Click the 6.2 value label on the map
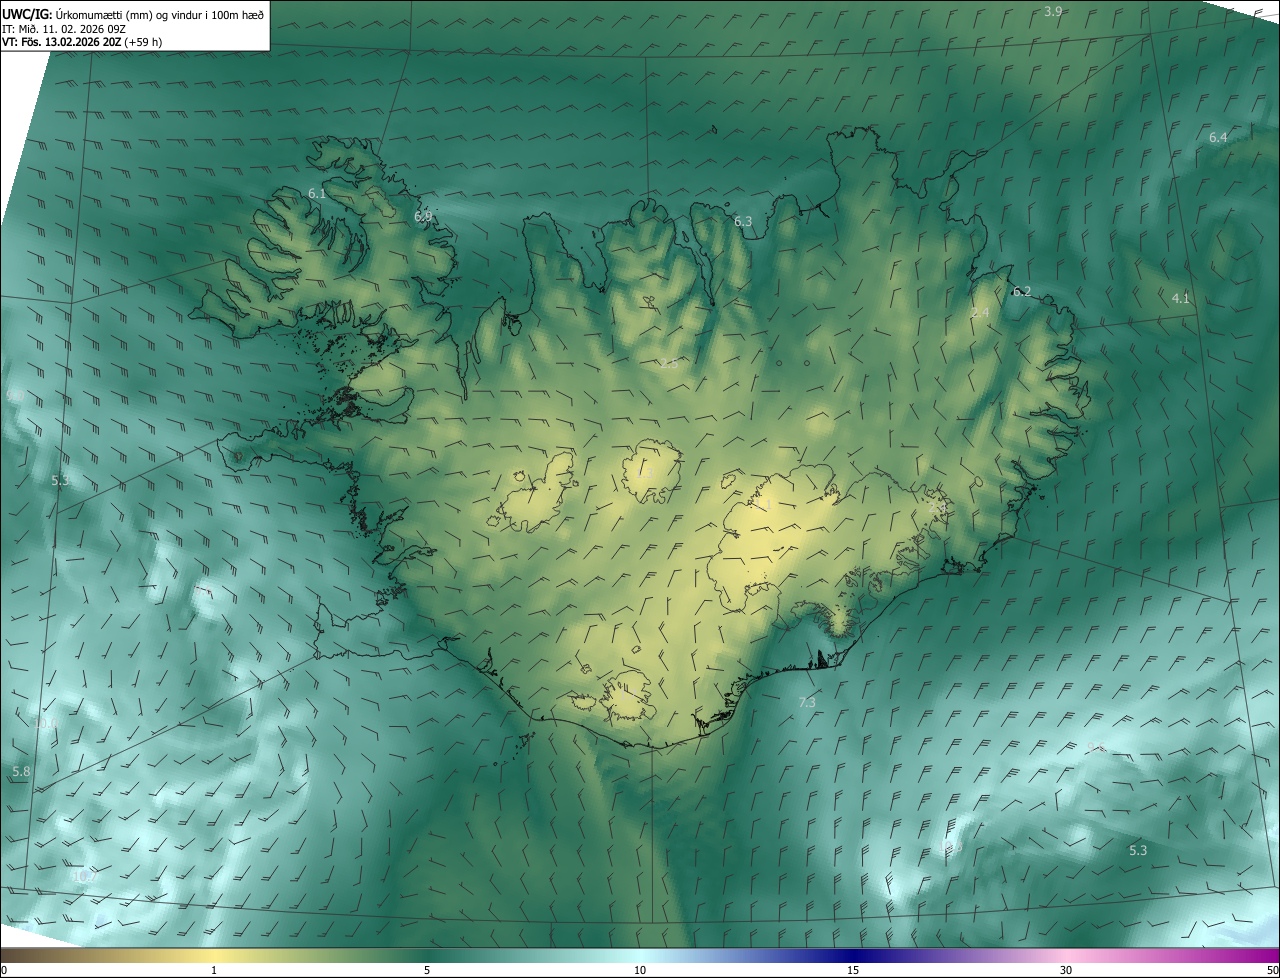The width and height of the screenshot is (1280, 978). [x=1021, y=291]
